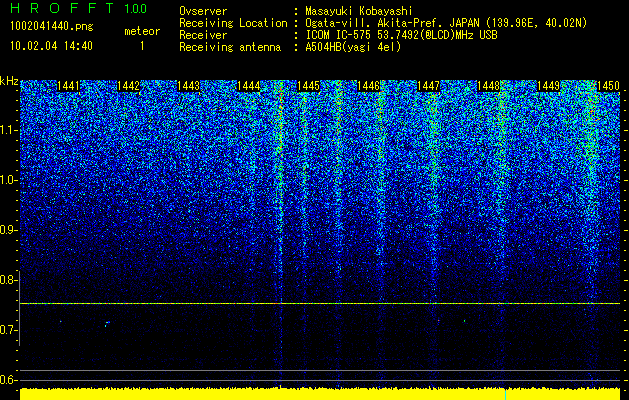This screenshot has width=629, height=400.
Task: Click the 'meteor' count label
Action: [142, 31]
